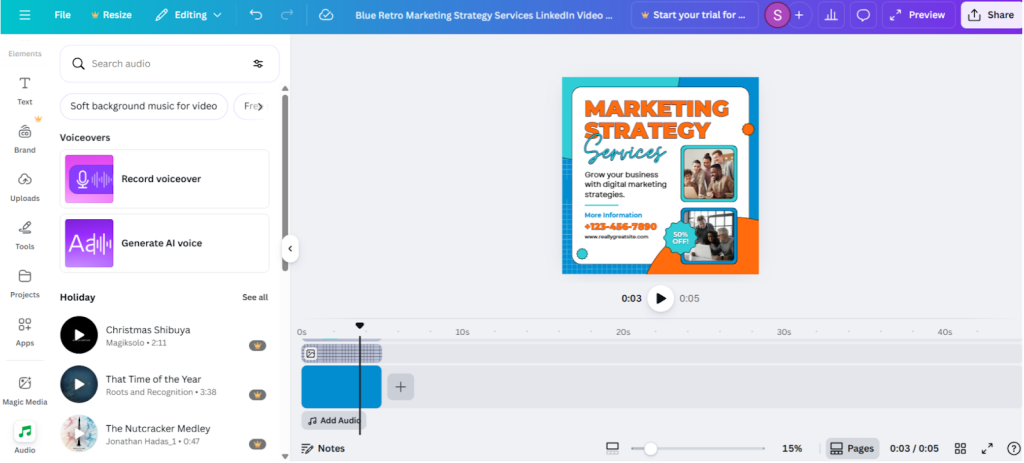Image resolution: width=1024 pixels, height=463 pixels.
Task: Open audio search filter options
Action: (258, 63)
